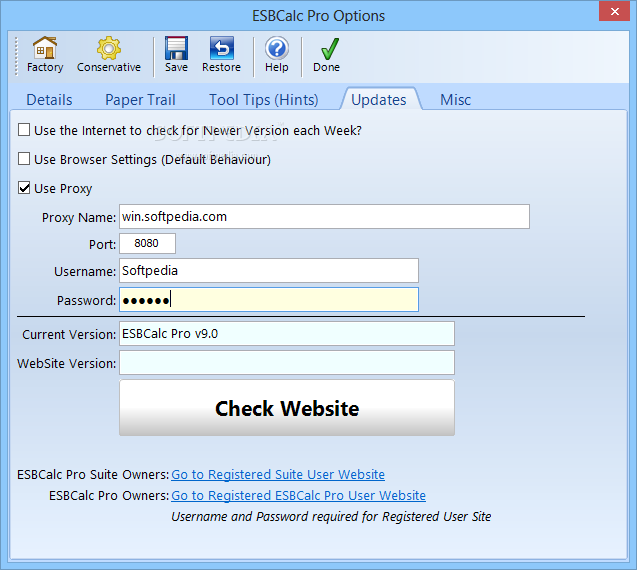637x570 pixels.
Task: Click the toolbar drag handle grip
Action: point(16,56)
